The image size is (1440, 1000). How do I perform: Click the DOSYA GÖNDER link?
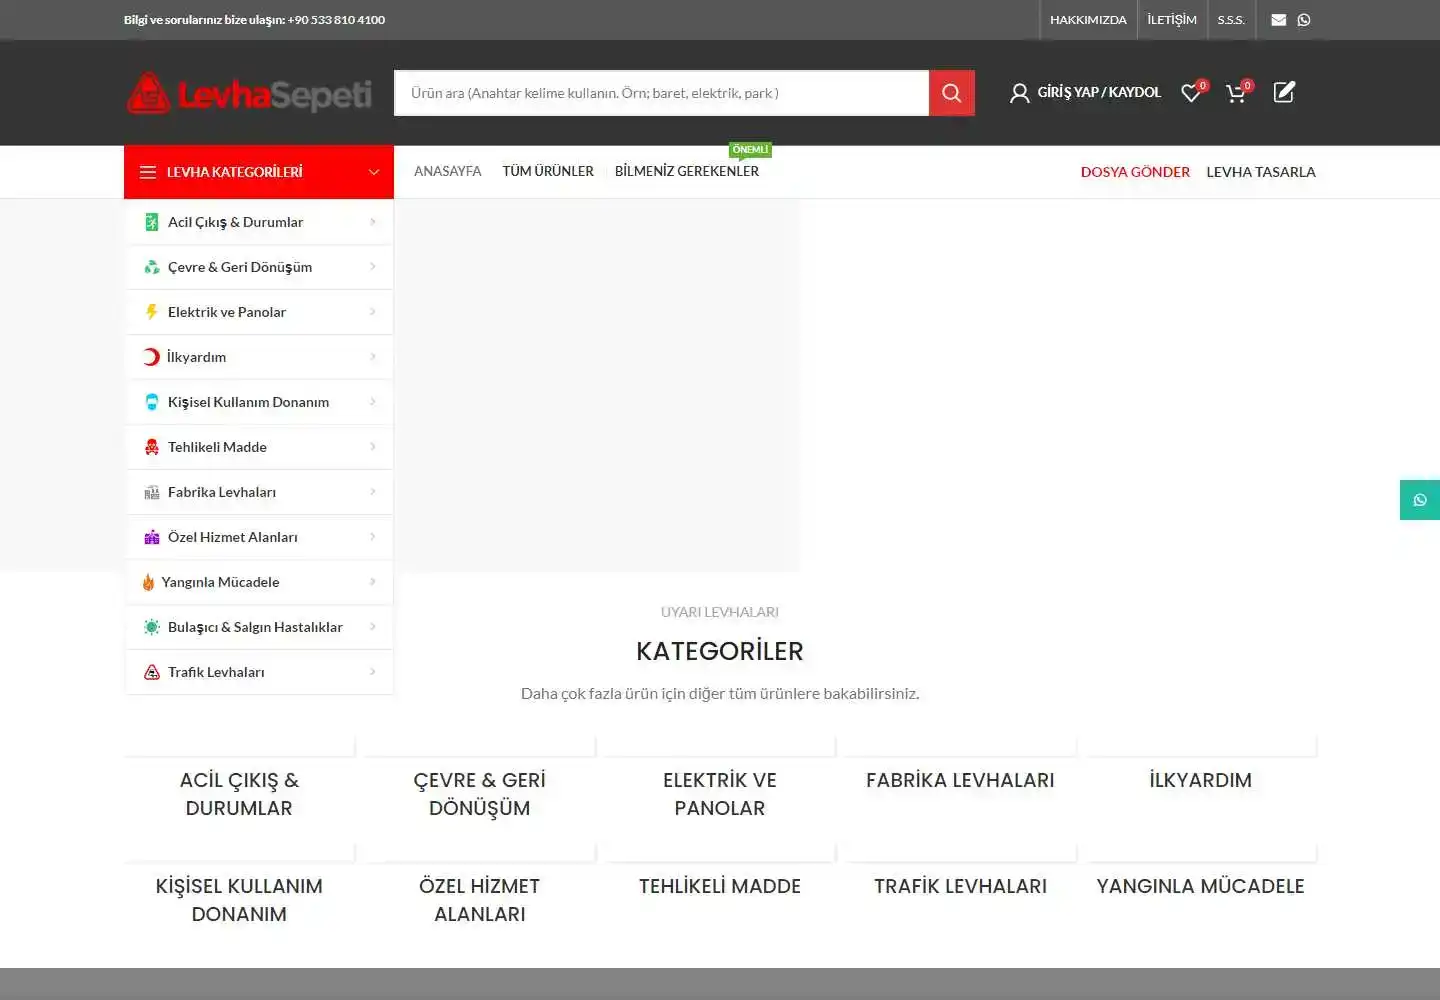[x=1135, y=172]
